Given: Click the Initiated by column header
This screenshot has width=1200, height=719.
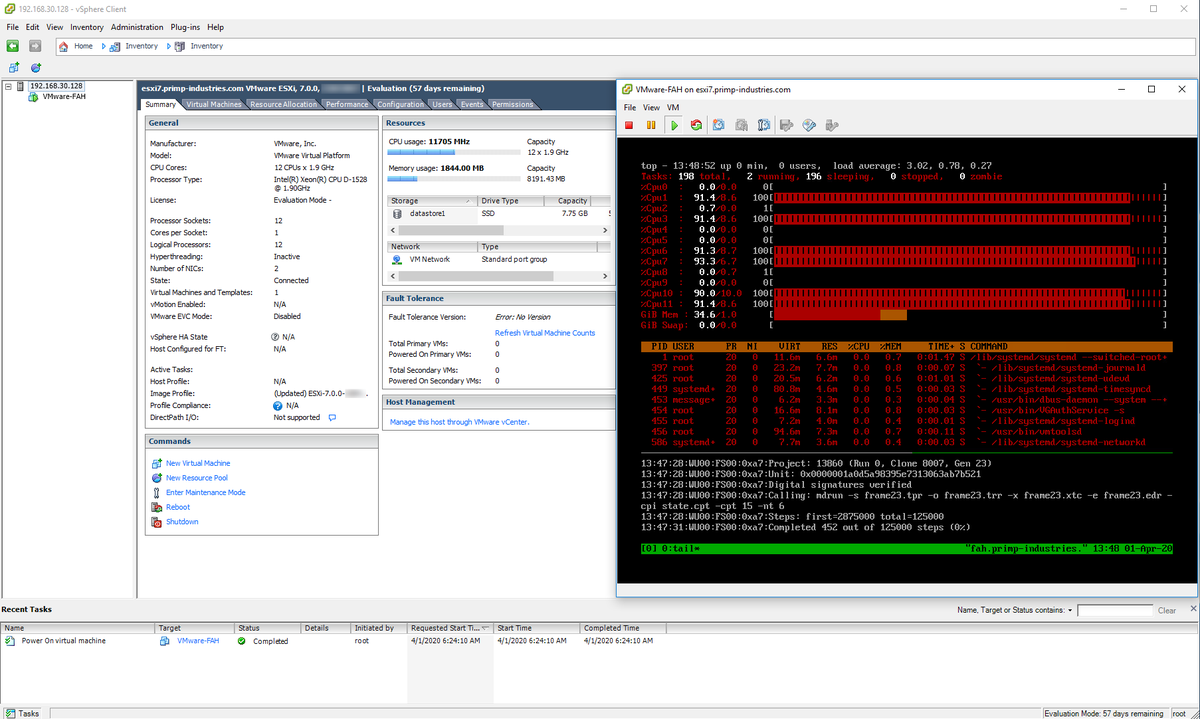Looking at the screenshot, I should pyautogui.click(x=378, y=628).
